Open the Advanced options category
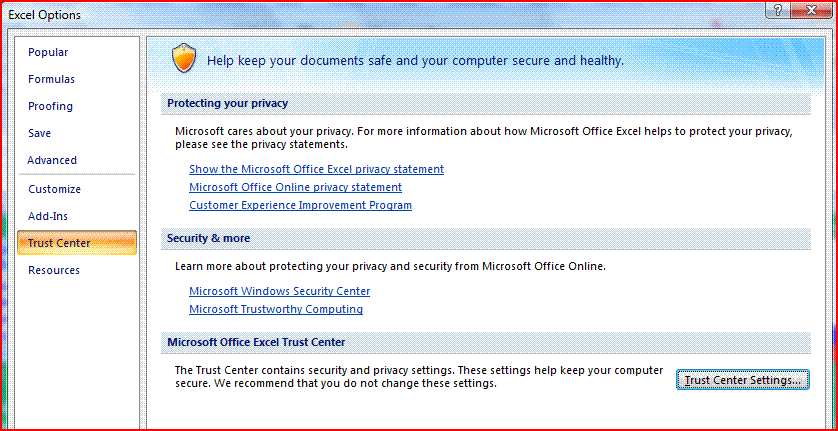838x431 pixels. pos(52,160)
